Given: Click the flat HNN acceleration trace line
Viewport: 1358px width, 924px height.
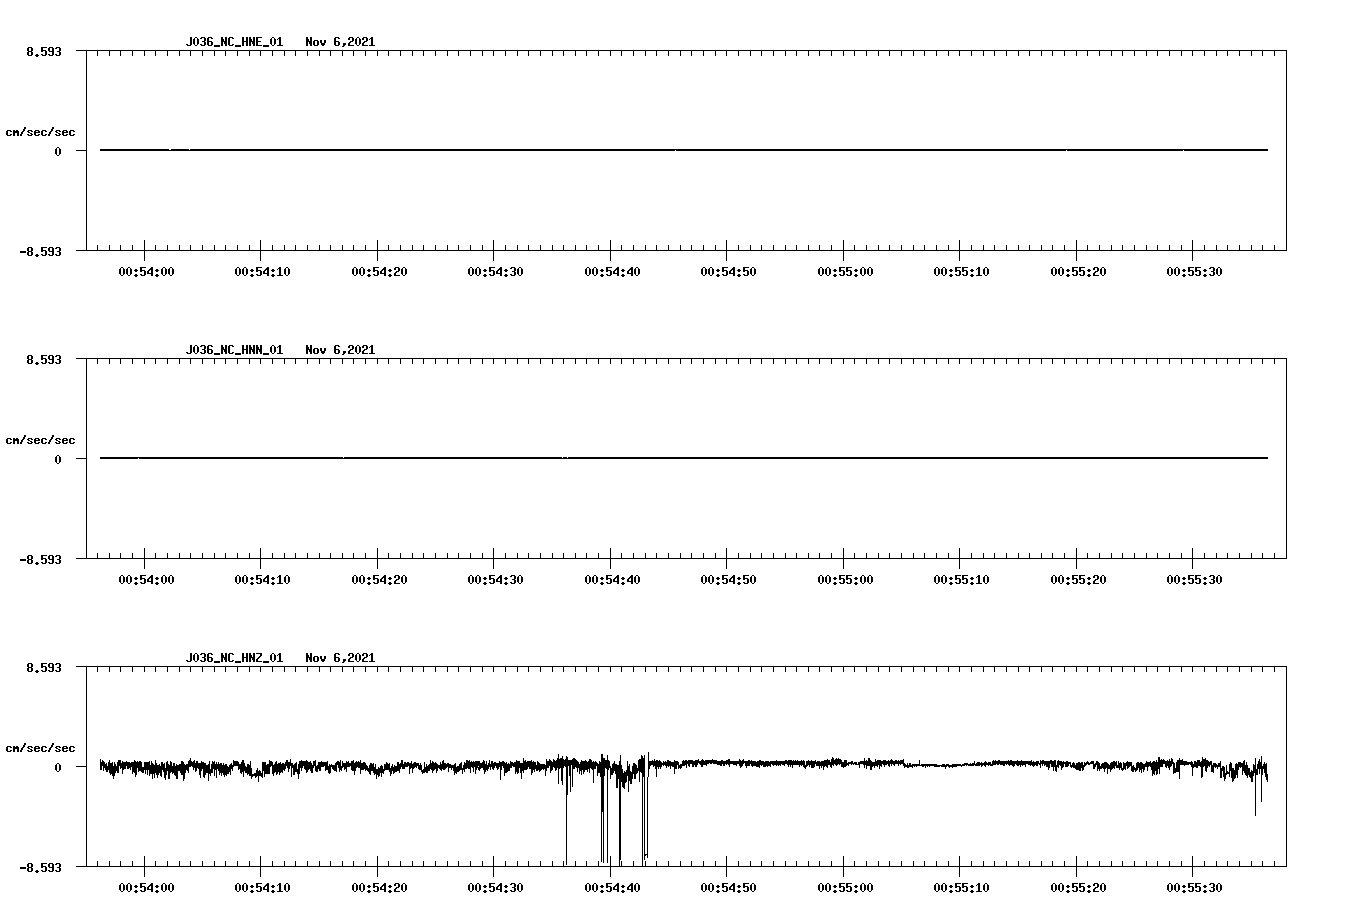Looking at the screenshot, I should pyautogui.click(x=684, y=458).
